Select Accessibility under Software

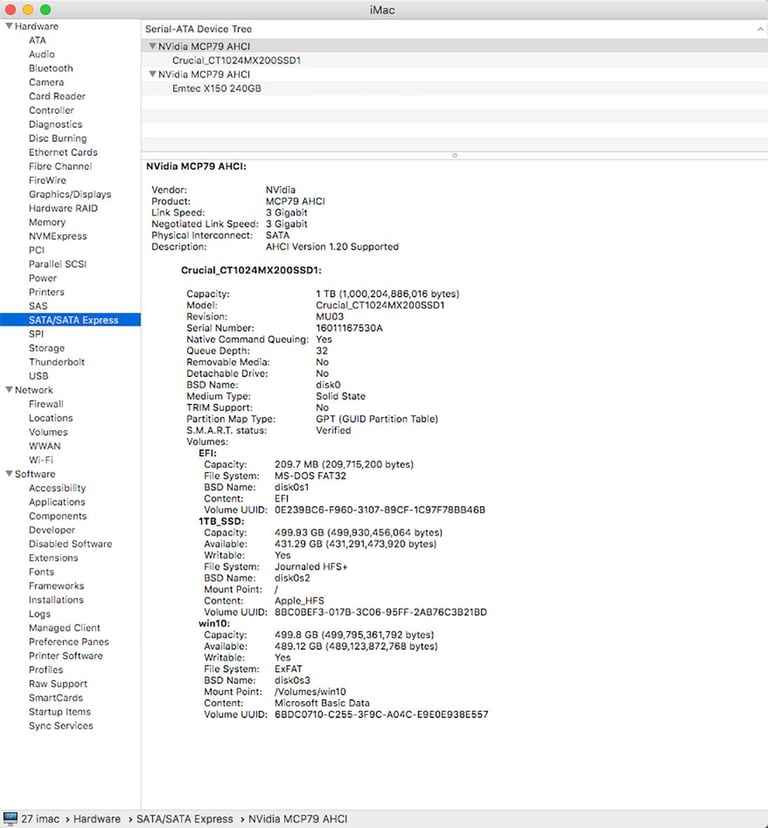[57, 488]
